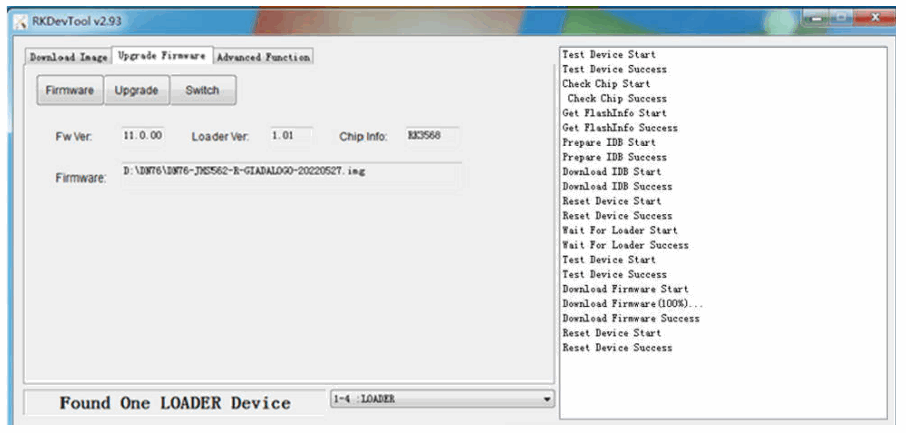Select the Upgrade Firmware tab

[162, 56]
